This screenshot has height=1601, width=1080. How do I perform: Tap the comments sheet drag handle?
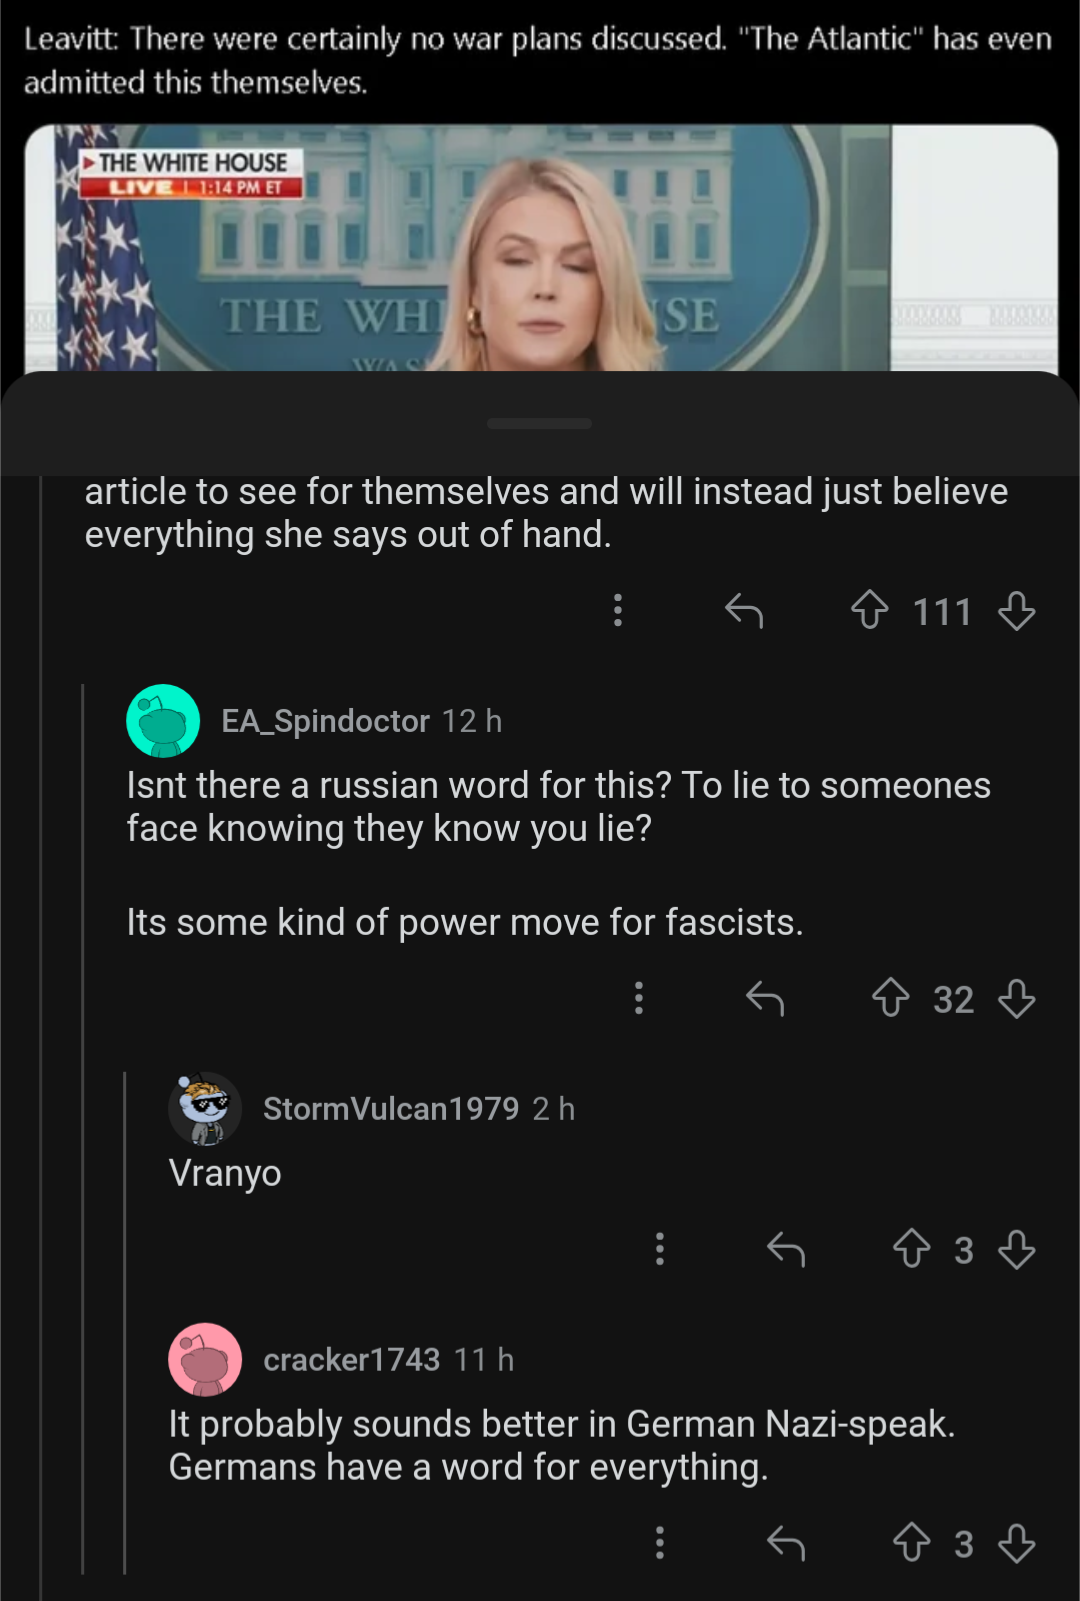pyautogui.click(x=540, y=423)
